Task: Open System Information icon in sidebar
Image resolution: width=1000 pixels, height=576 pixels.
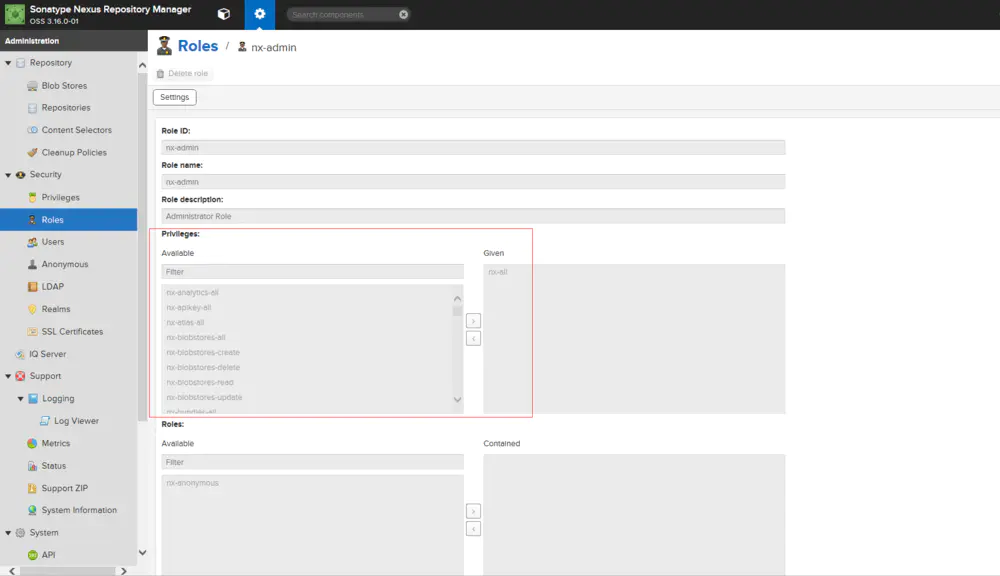Action: click(33, 510)
